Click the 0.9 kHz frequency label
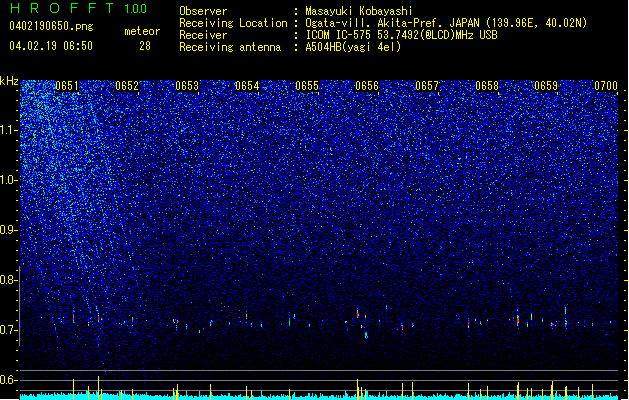 coord(9,230)
